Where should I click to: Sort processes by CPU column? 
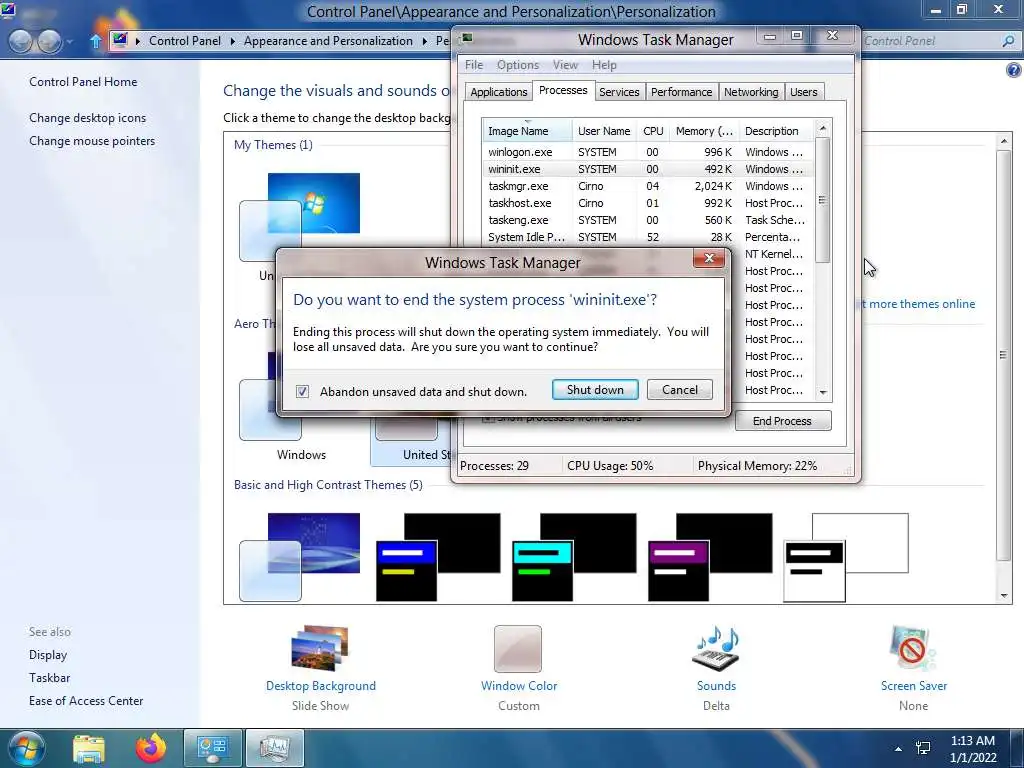coord(653,131)
